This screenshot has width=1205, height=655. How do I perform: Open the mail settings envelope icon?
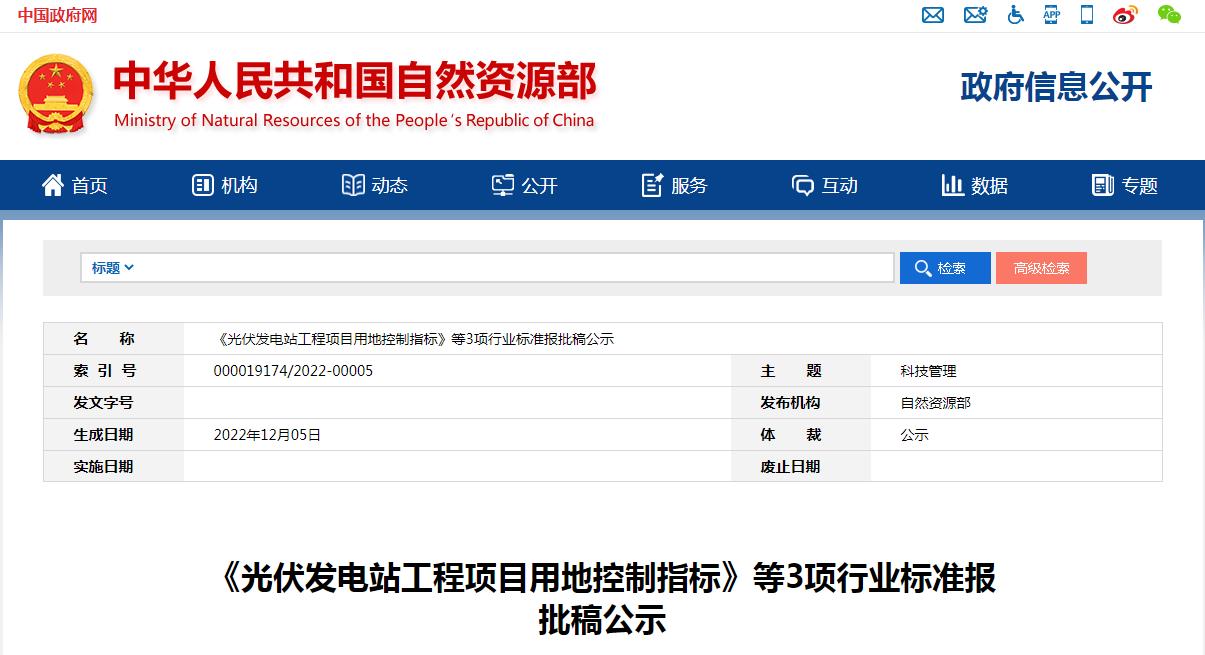(x=975, y=15)
